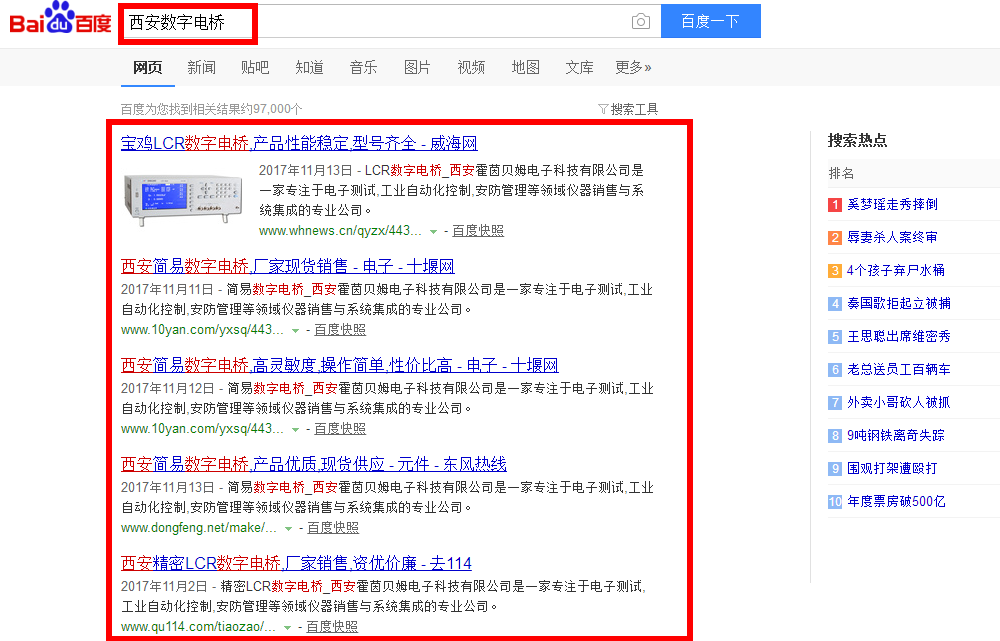This screenshot has width=1000, height=641.
Task: Expand arrow beside www.qu114.com URL
Action: coord(288,628)
